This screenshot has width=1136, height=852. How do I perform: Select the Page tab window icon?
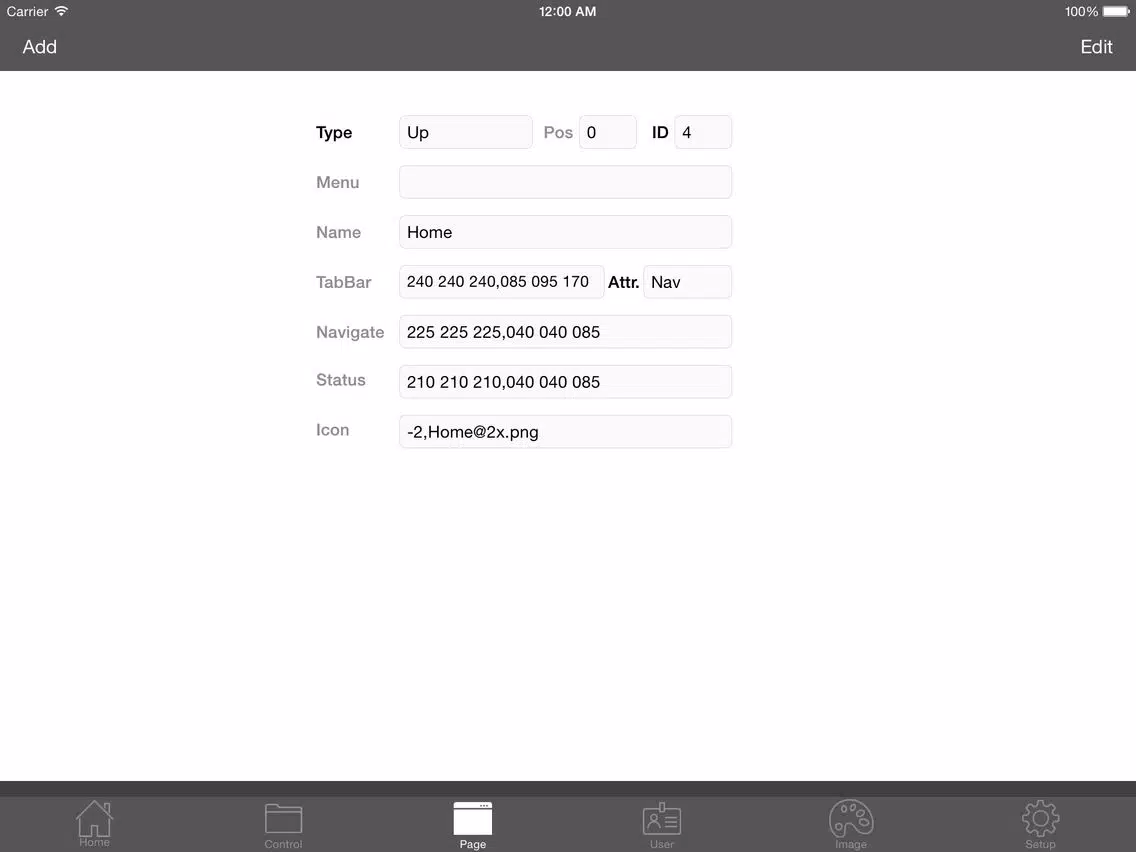click(472, 819)
